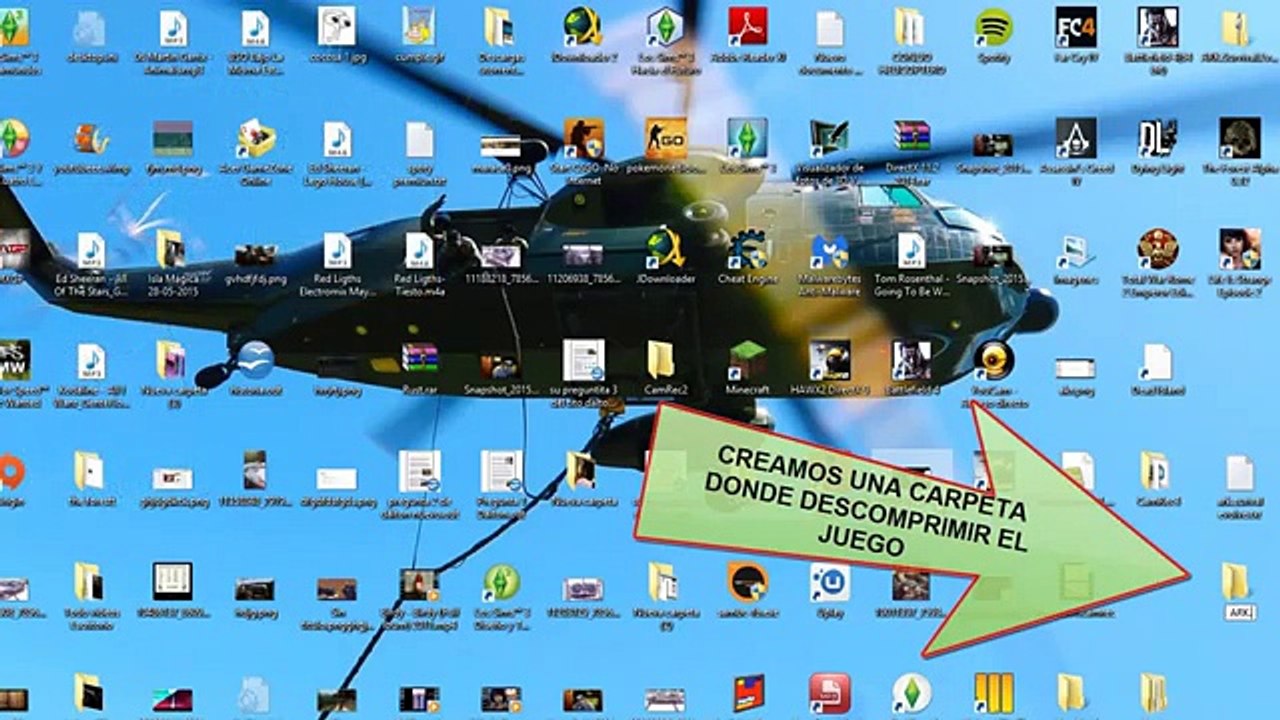Select the Red Lights Electronis mp3 file
The image size is (1280, 720).
point(337,250)
